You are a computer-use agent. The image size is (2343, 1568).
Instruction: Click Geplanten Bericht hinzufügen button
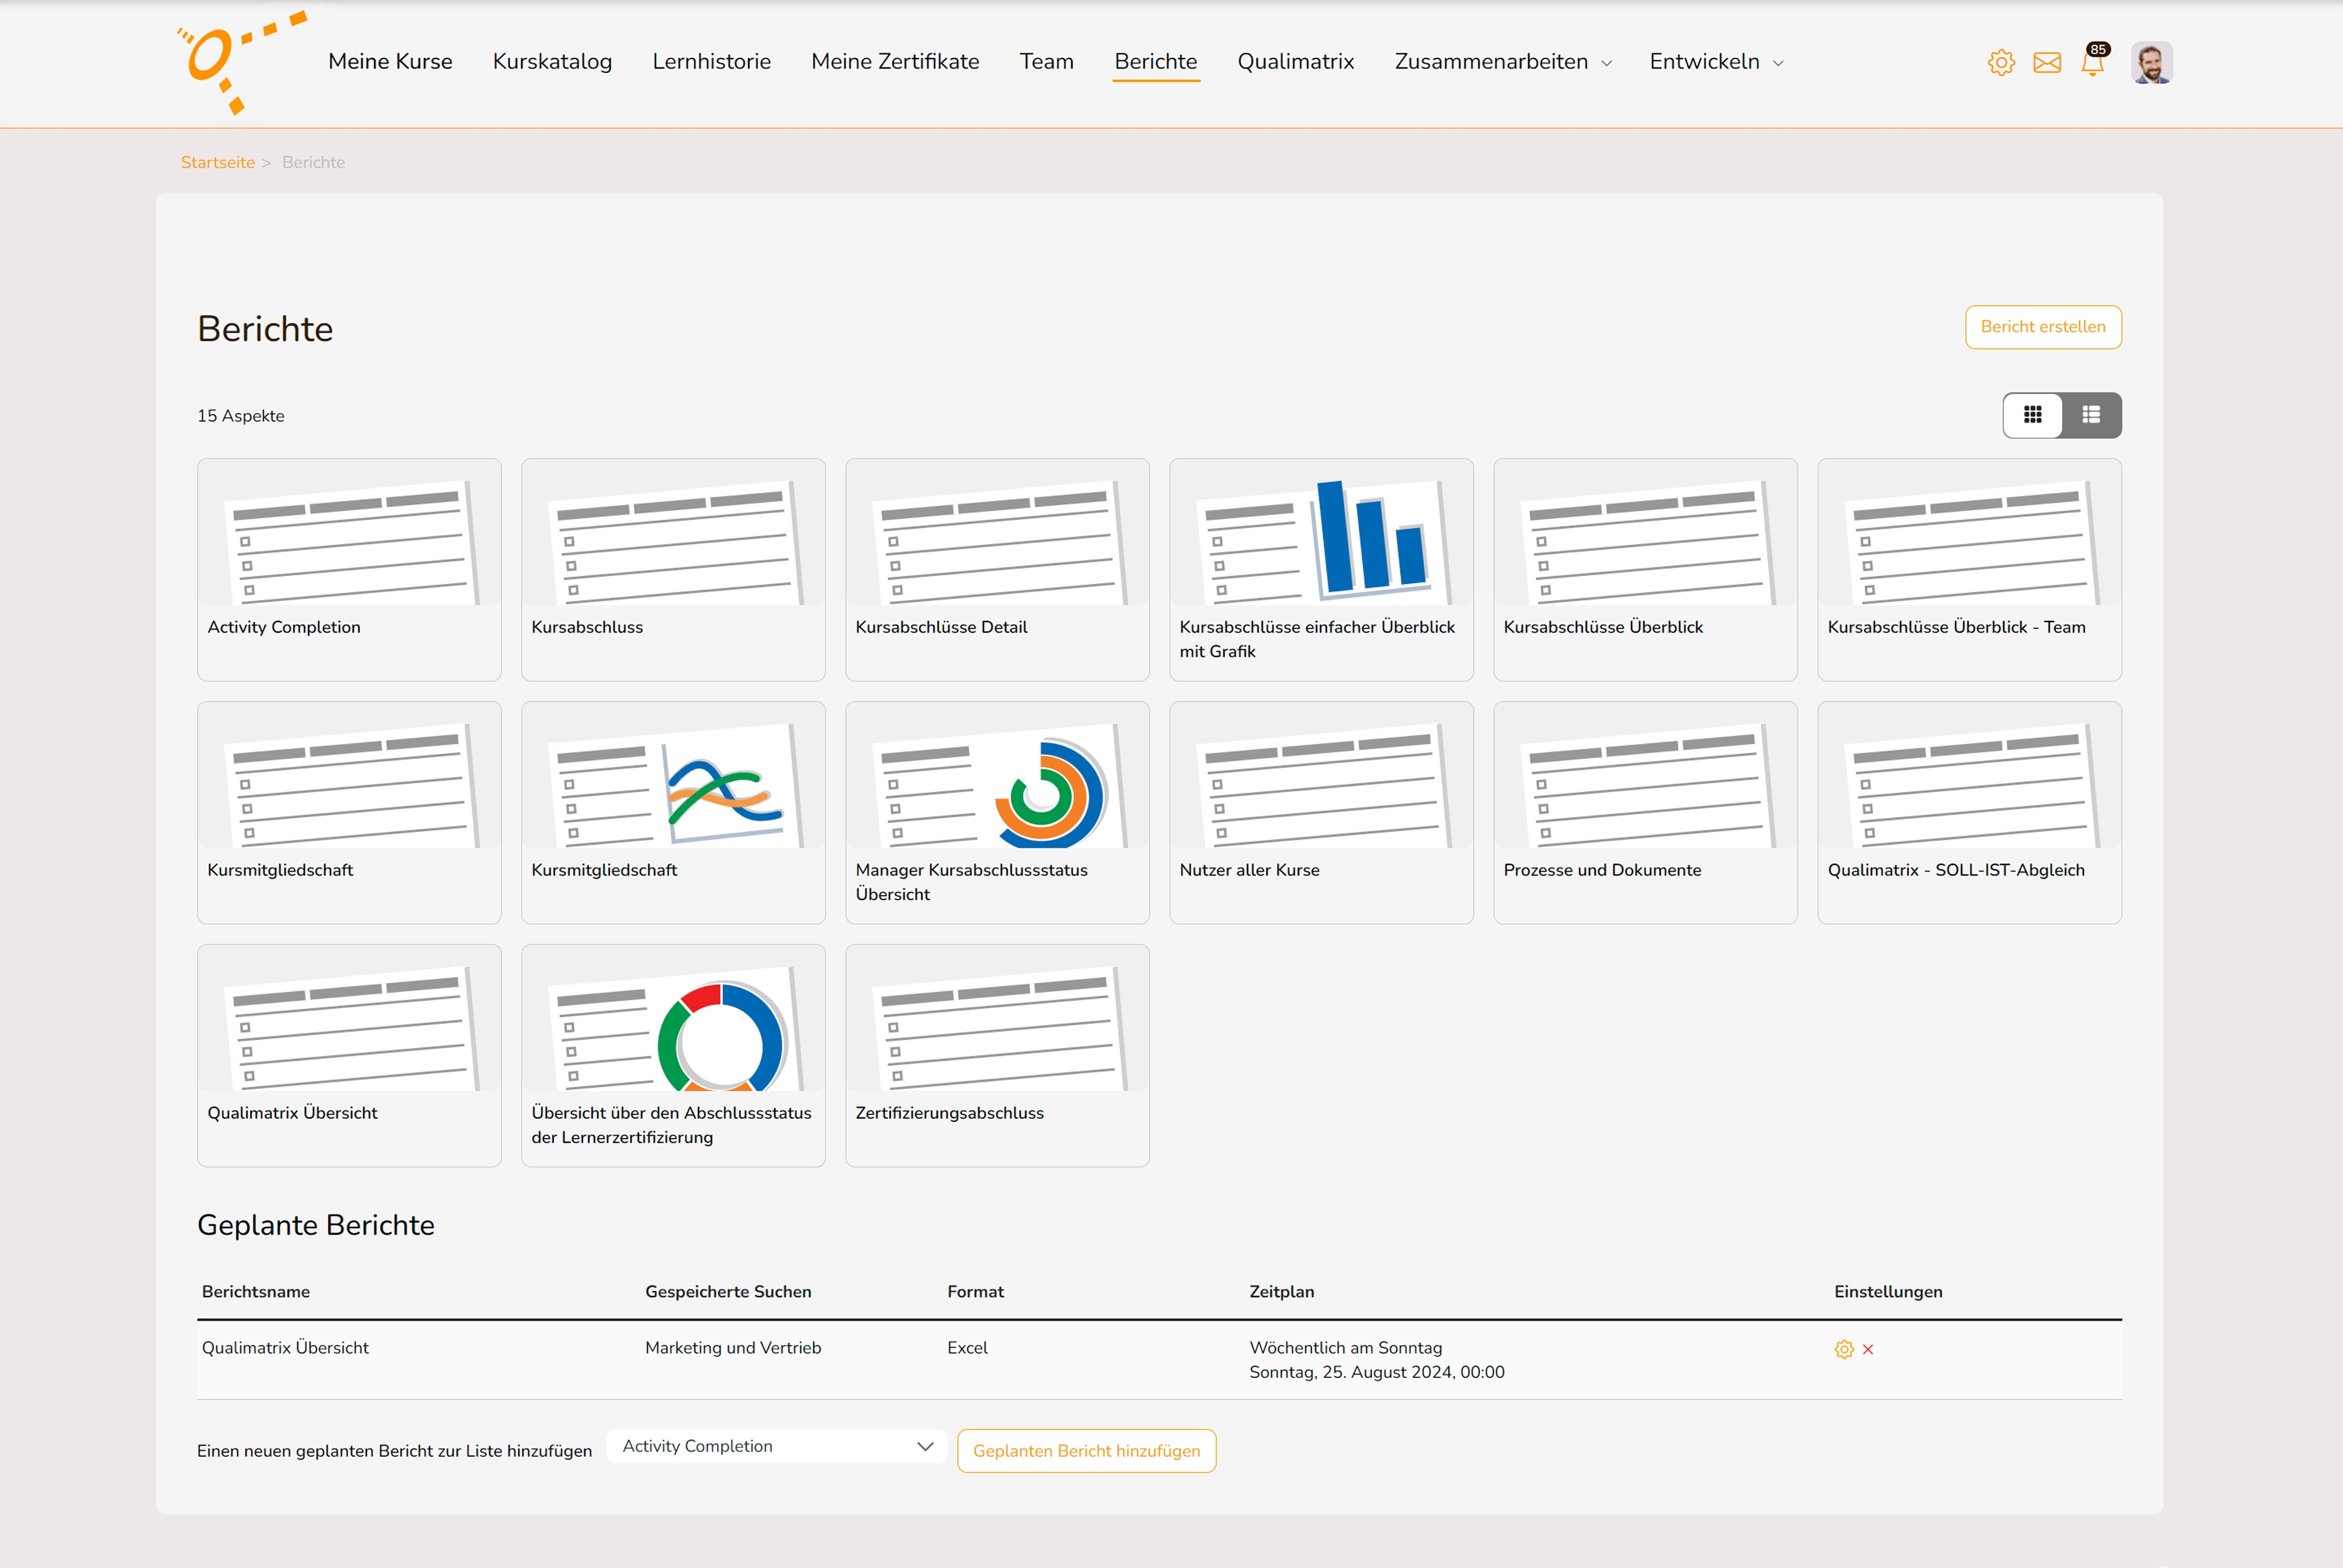(x=1086, y=1451)
